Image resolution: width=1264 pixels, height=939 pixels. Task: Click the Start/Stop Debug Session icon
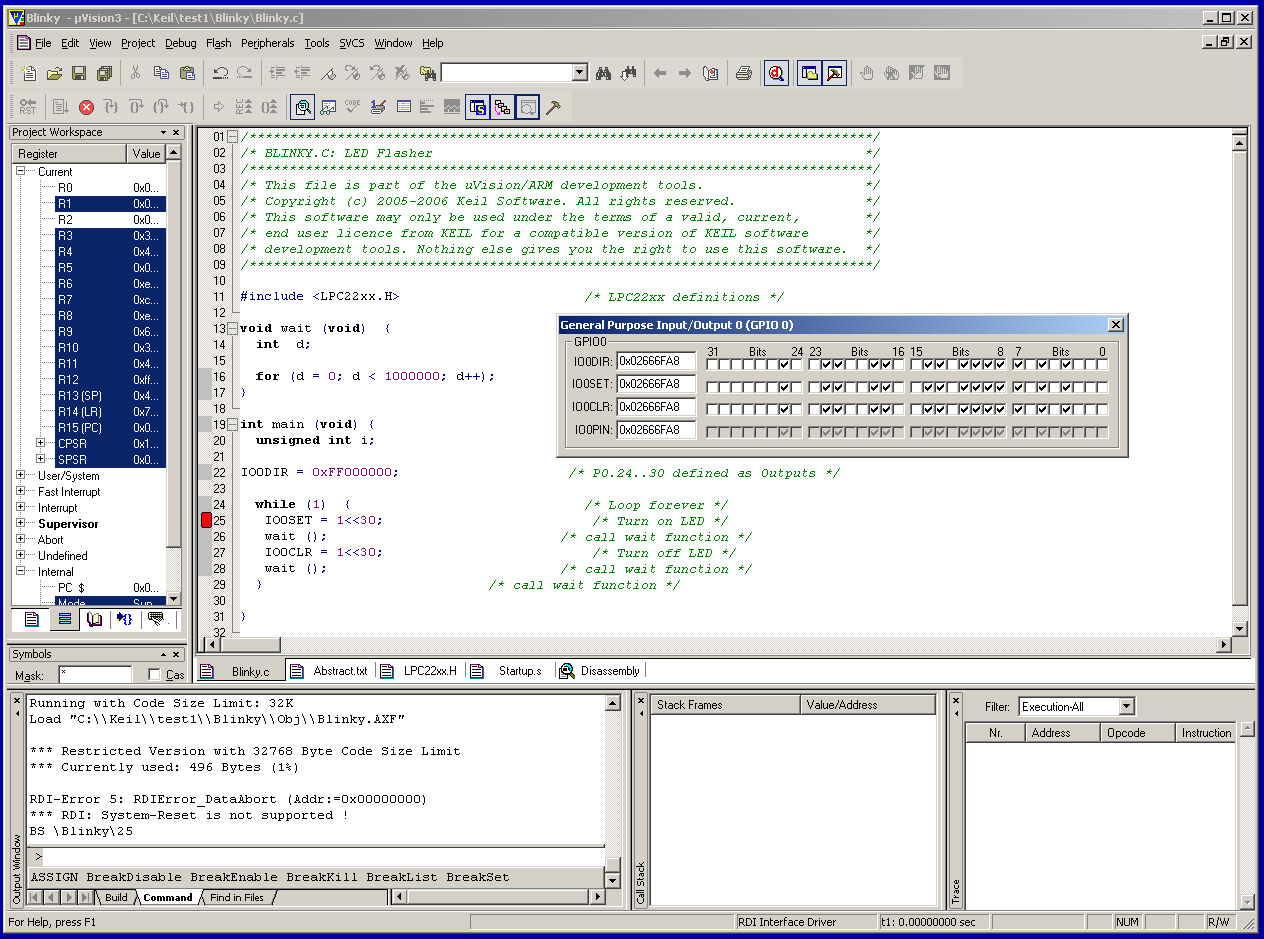tap(776, 73)
